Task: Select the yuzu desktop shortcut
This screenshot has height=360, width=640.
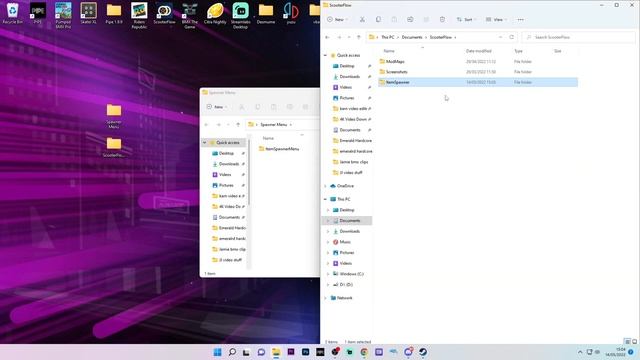Action: [291, 13]
